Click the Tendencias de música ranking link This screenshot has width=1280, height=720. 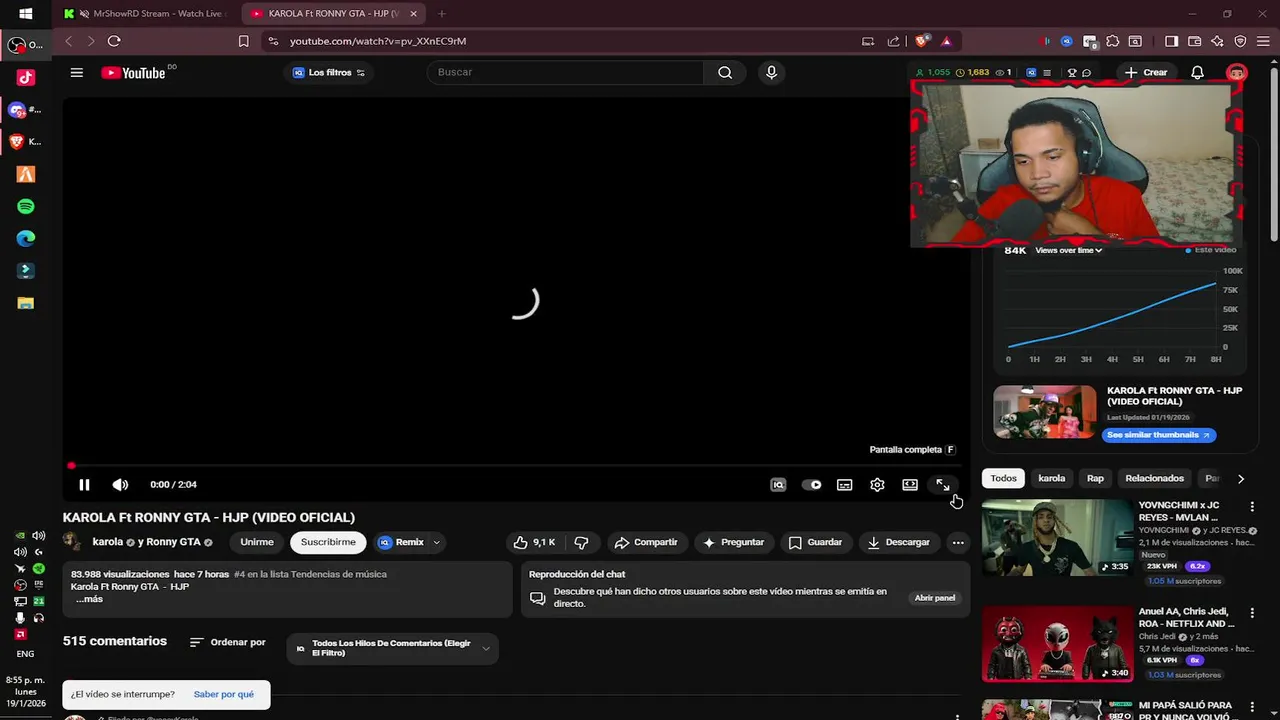pos(310,574)
